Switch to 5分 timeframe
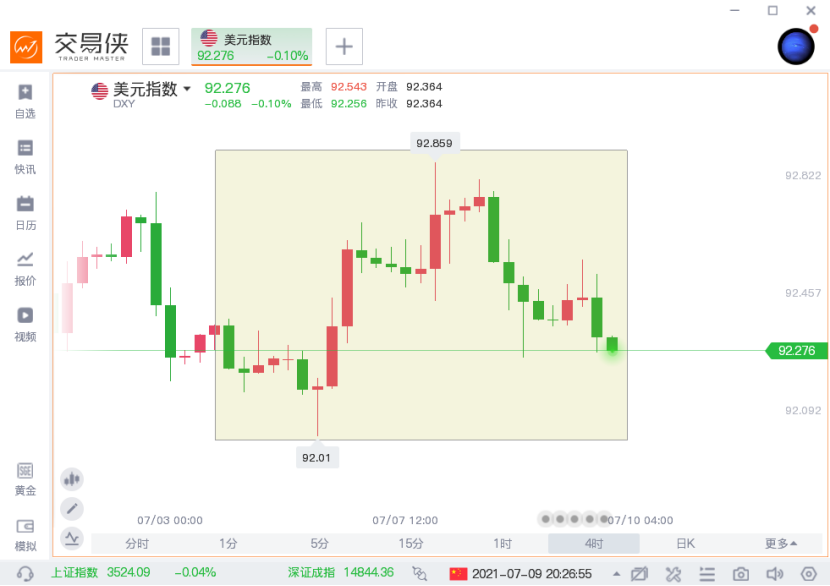Screen dimensions: 830x586 pos(319,544)
